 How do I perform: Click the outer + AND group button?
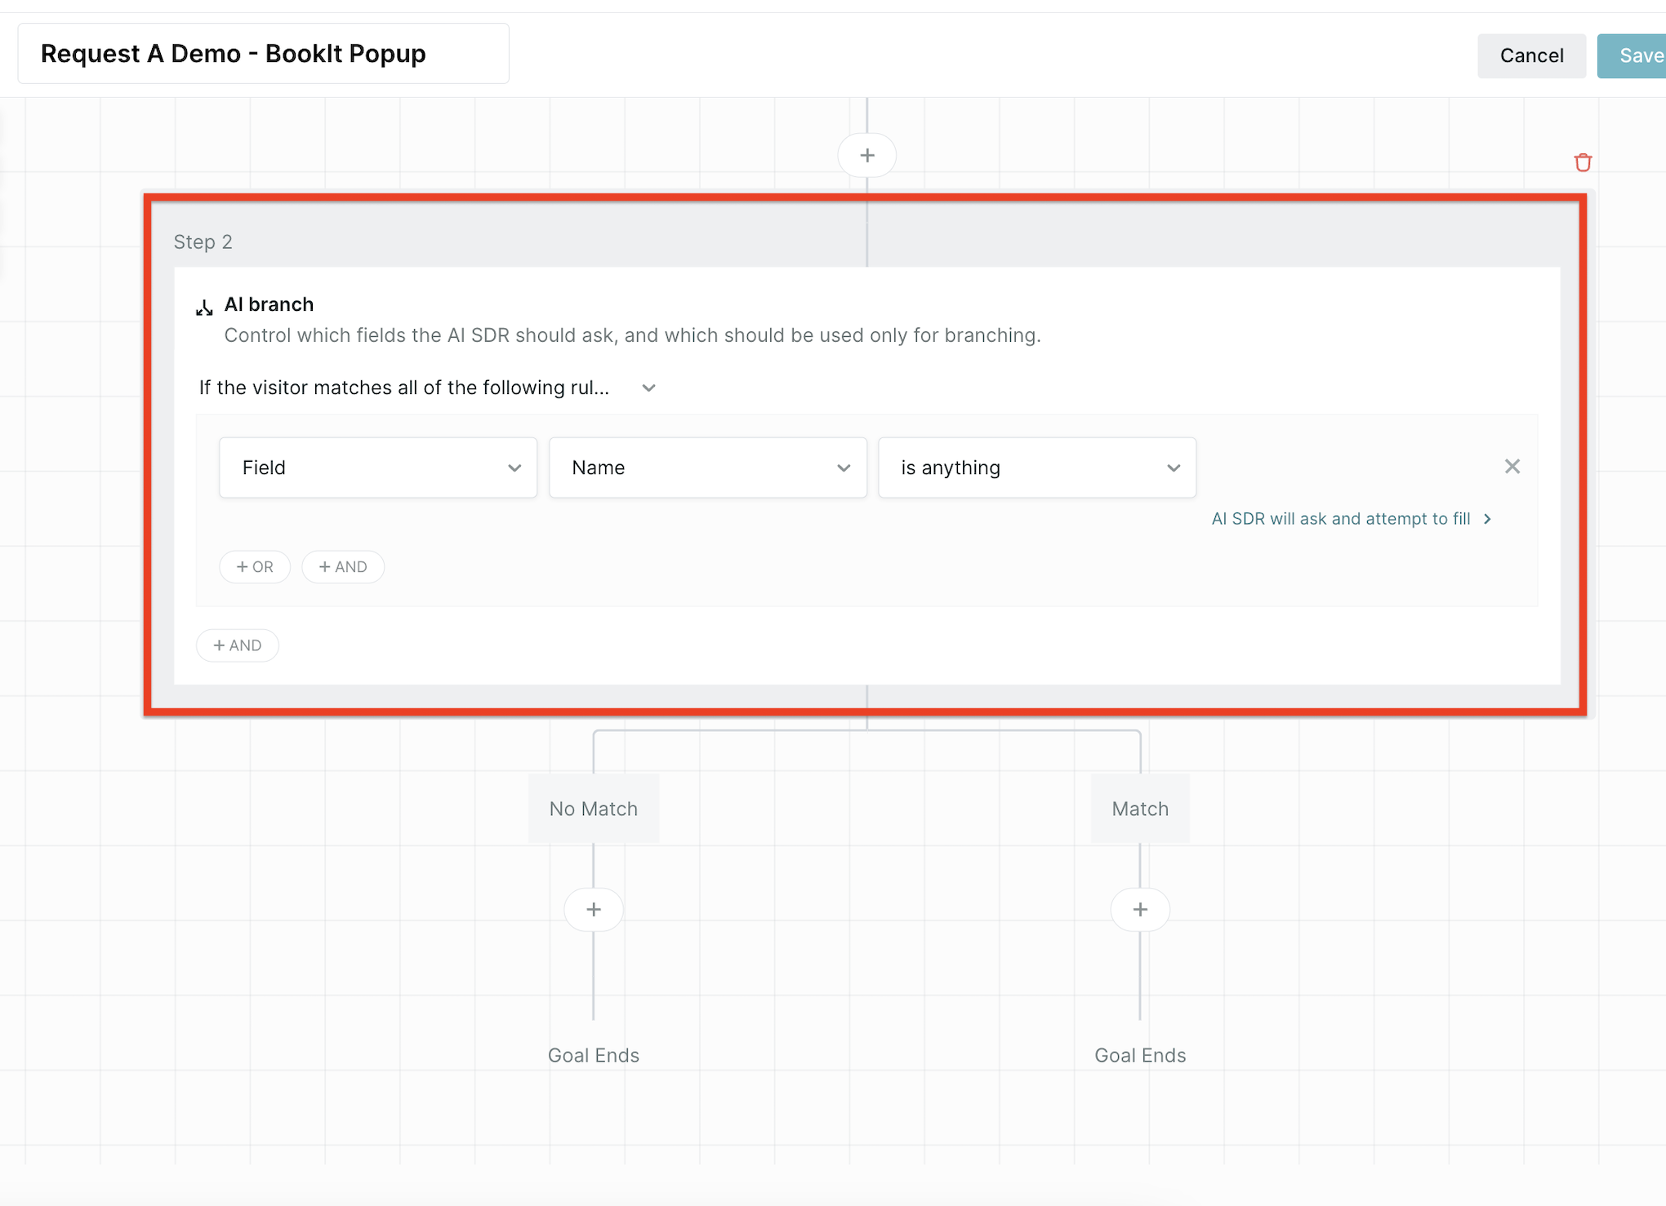pyautogui.click(x=238, y=646)
